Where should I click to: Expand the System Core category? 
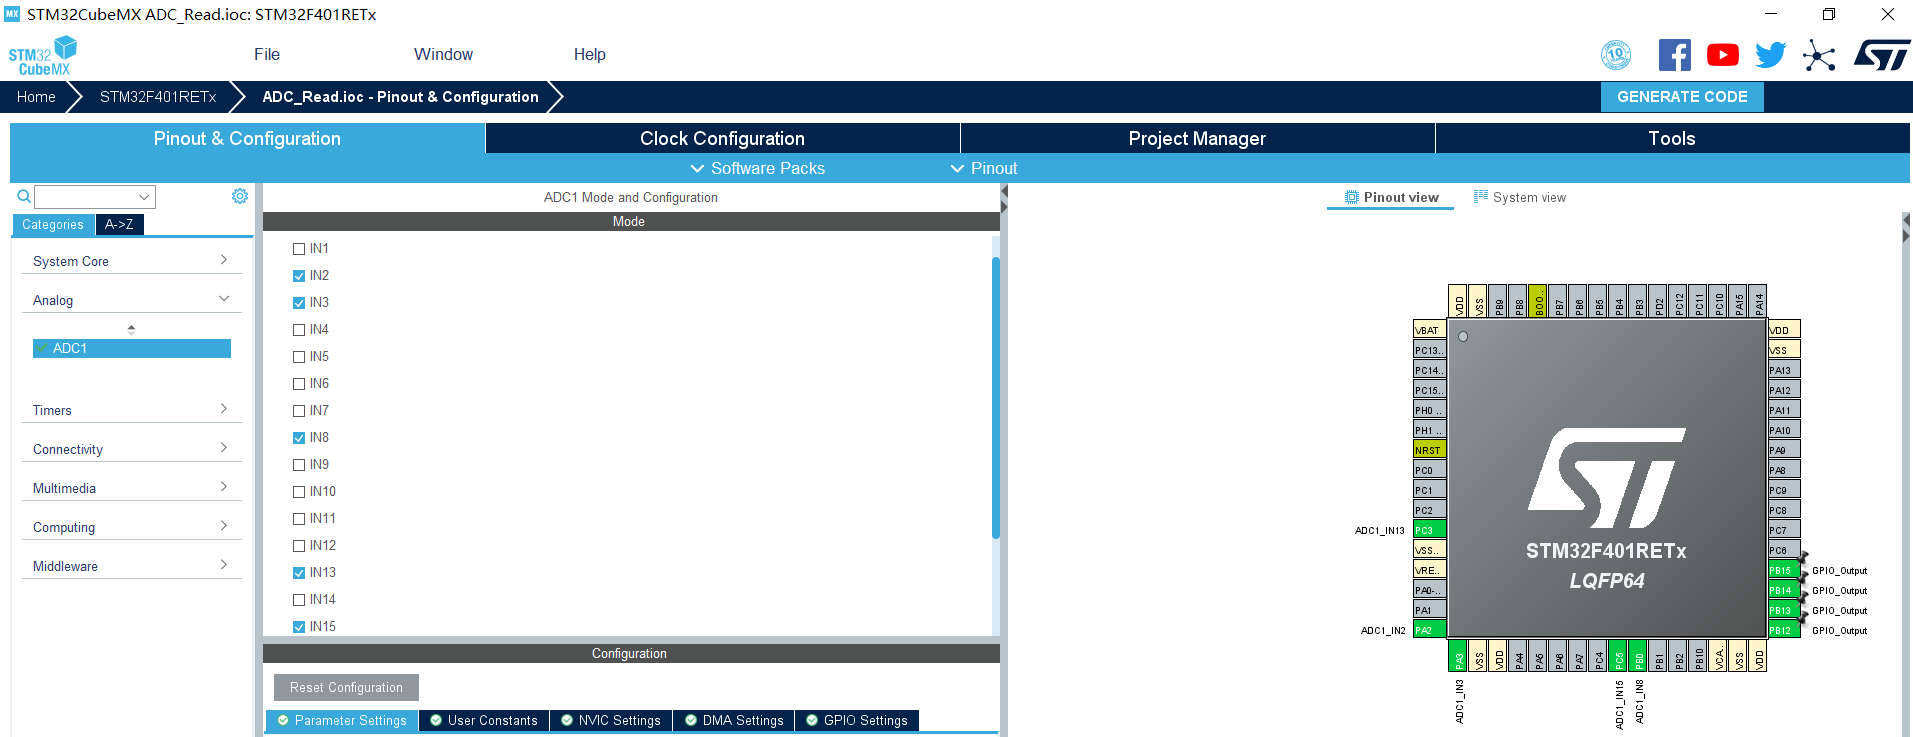click(x=131, y=261)
